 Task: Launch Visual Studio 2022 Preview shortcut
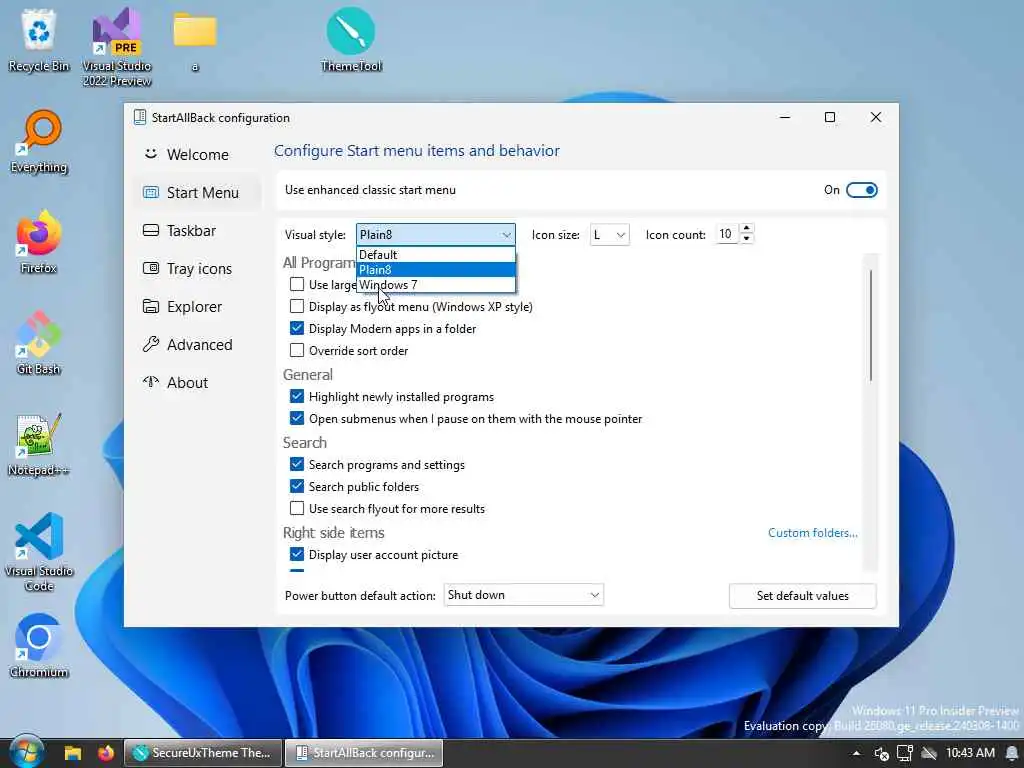pos(117,47)
